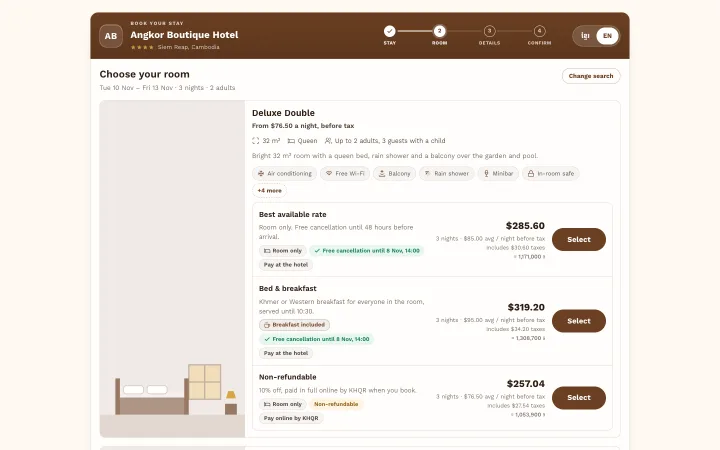720x450 pixels.
Task: Click the Deluxe Double room title
Action: pyautogui.click(x=283, y=113)
